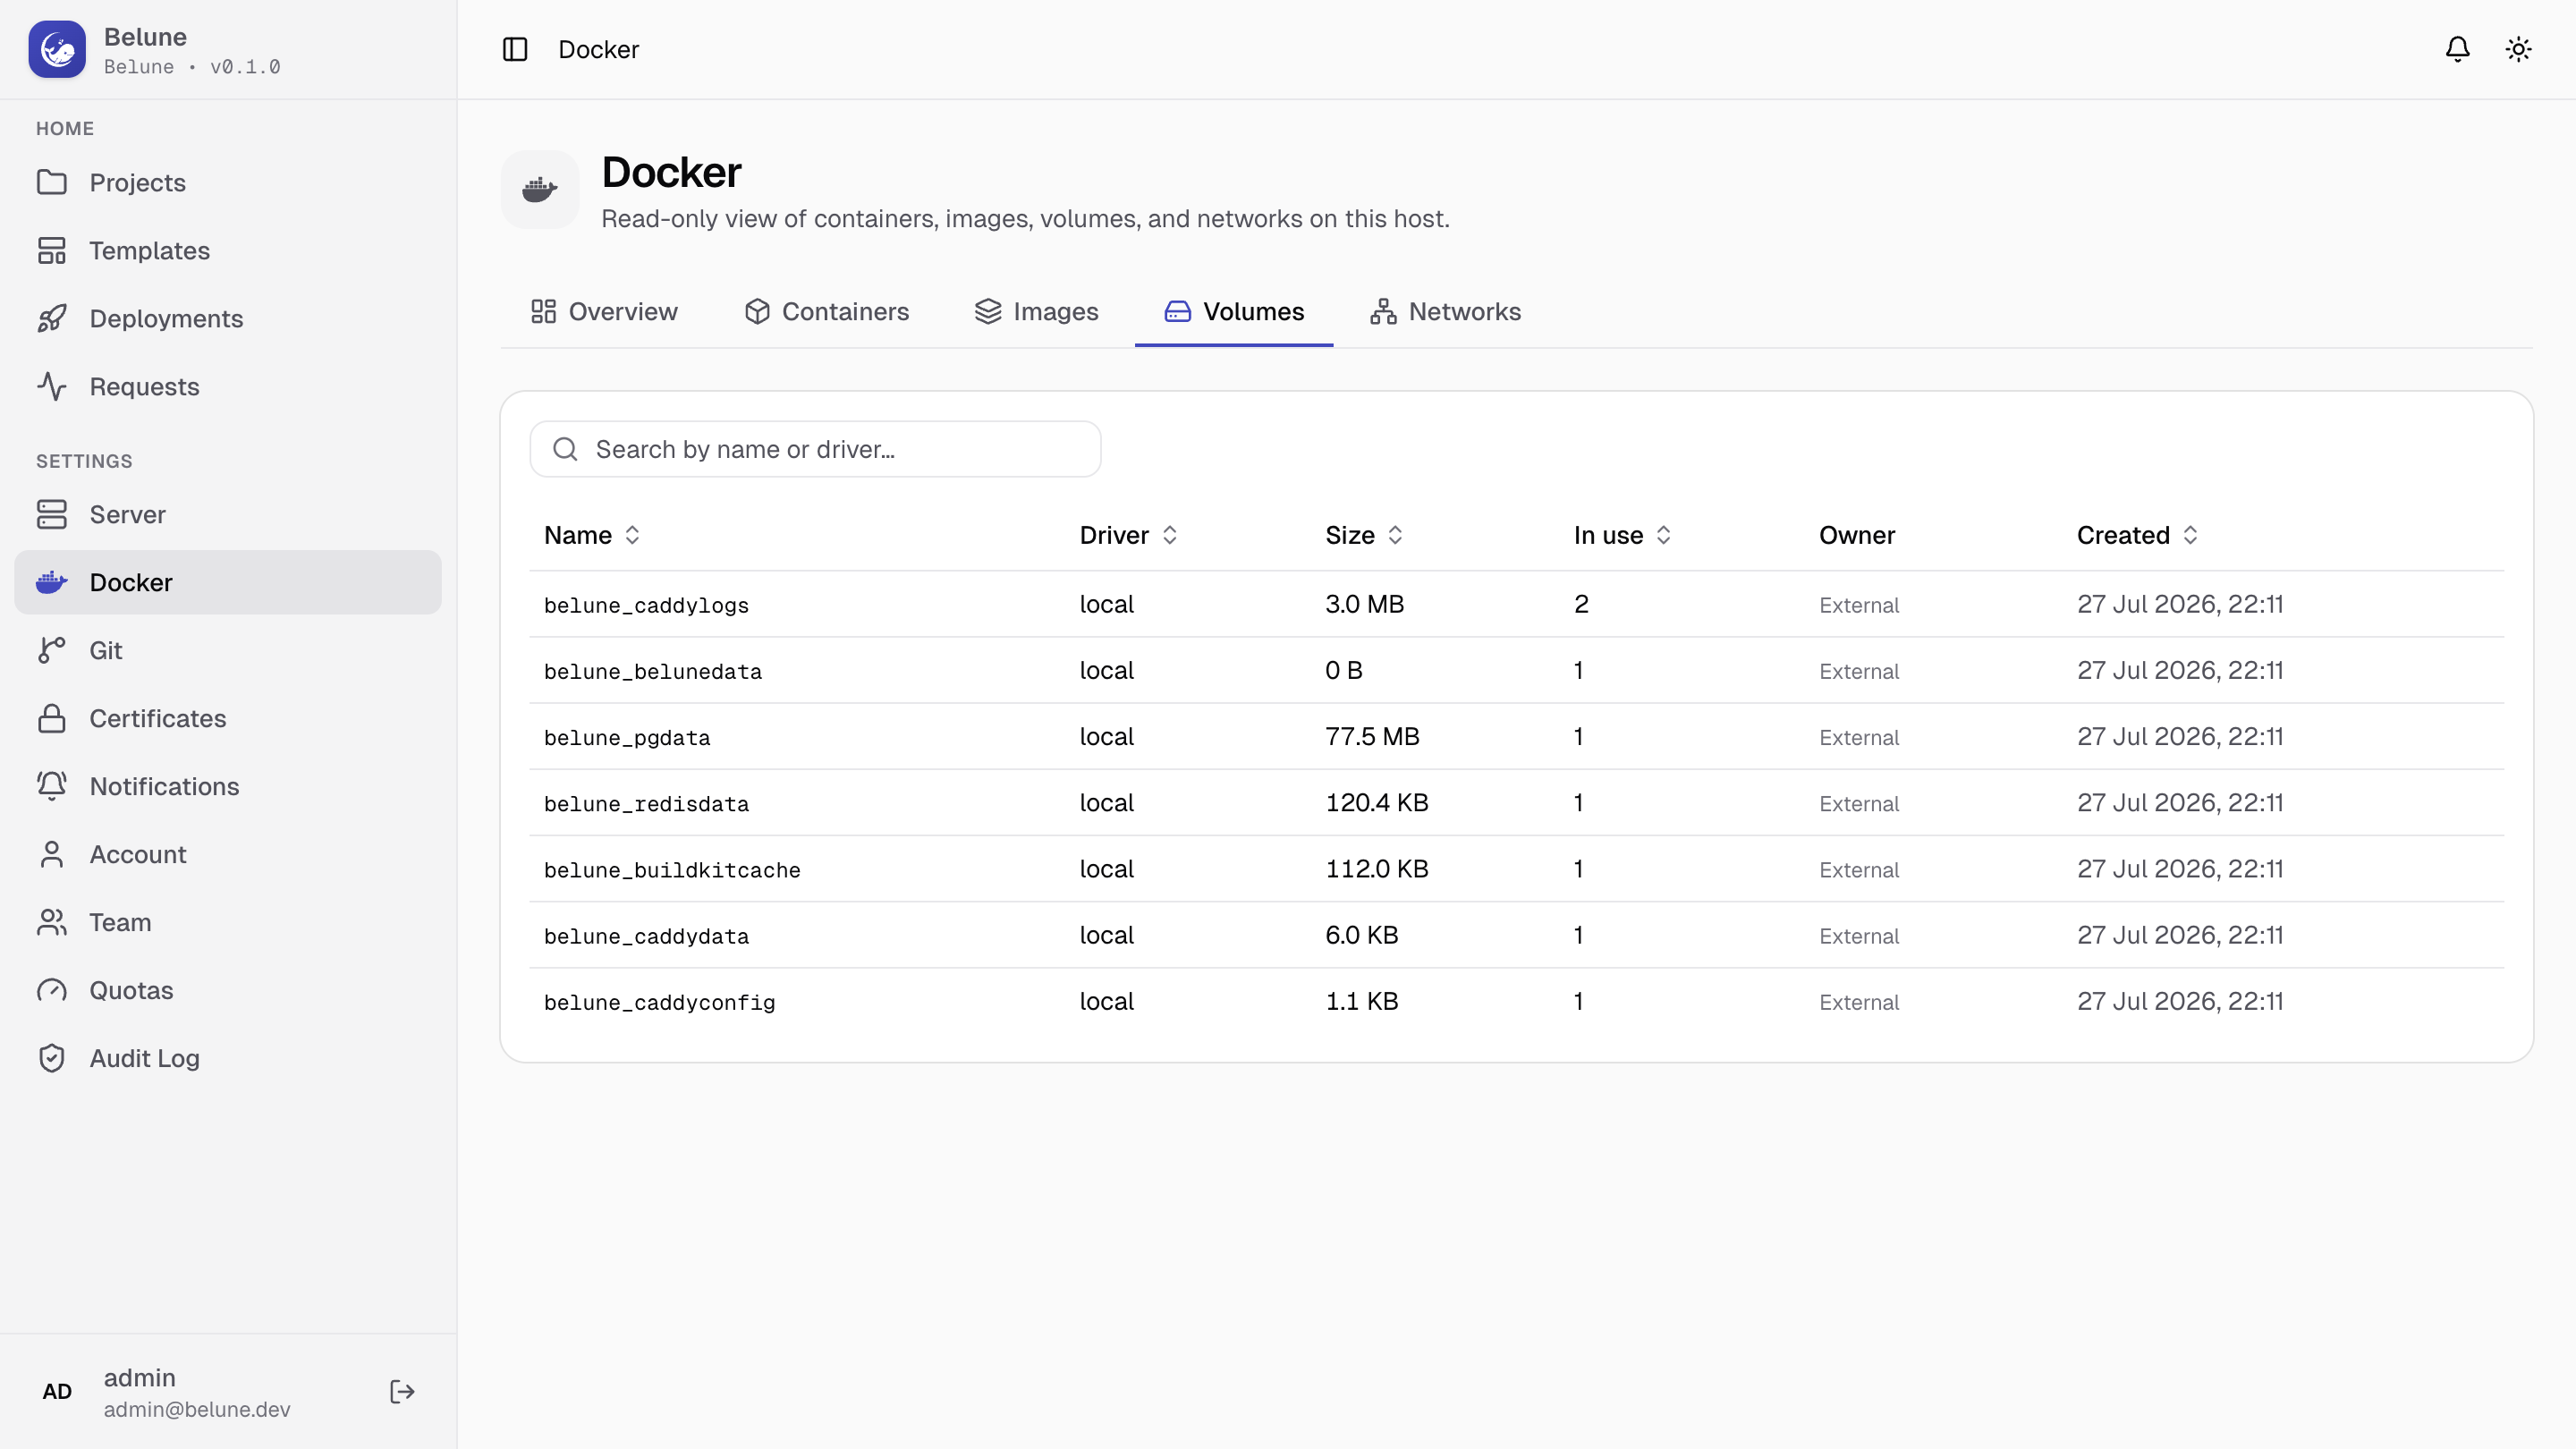Click the Deployments rocket icon
2576x1449 pixels.
click(52, 318)
